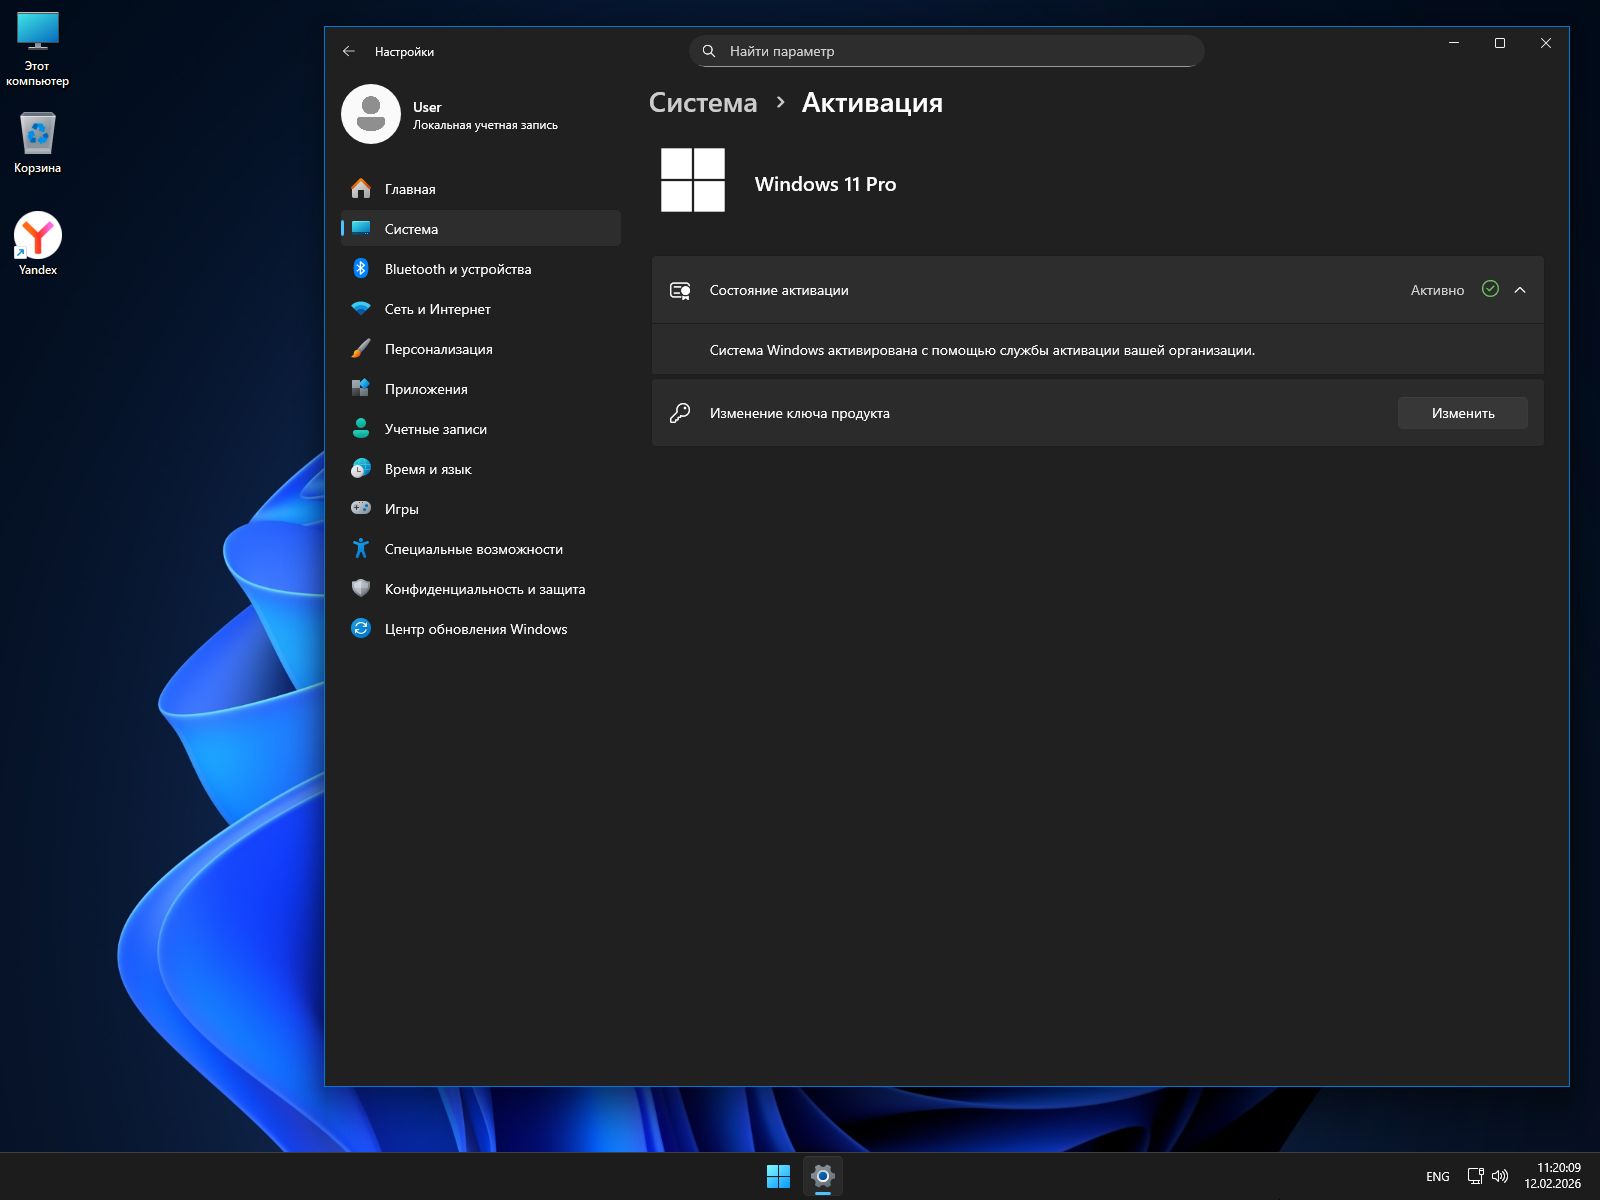
Task: Open Учетные записи menu item
Action: [435, 429]
